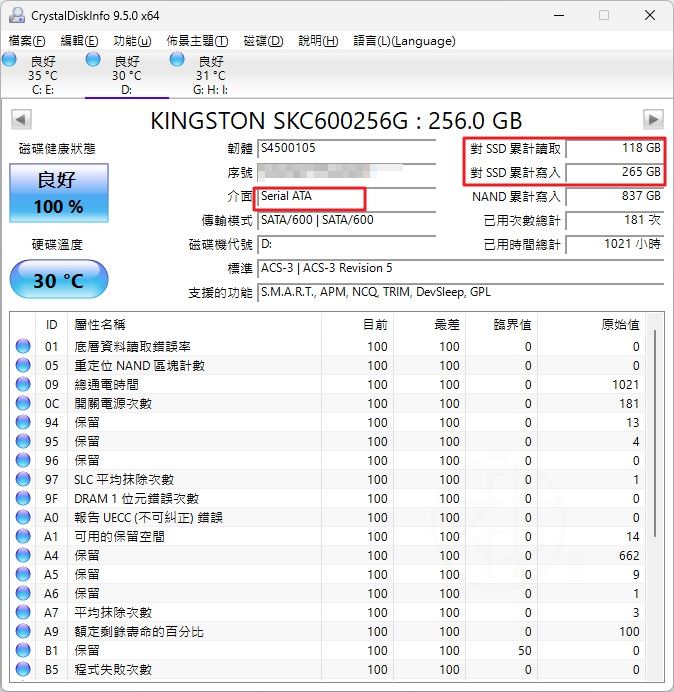Click the 良好 100 % health status button

59,193
